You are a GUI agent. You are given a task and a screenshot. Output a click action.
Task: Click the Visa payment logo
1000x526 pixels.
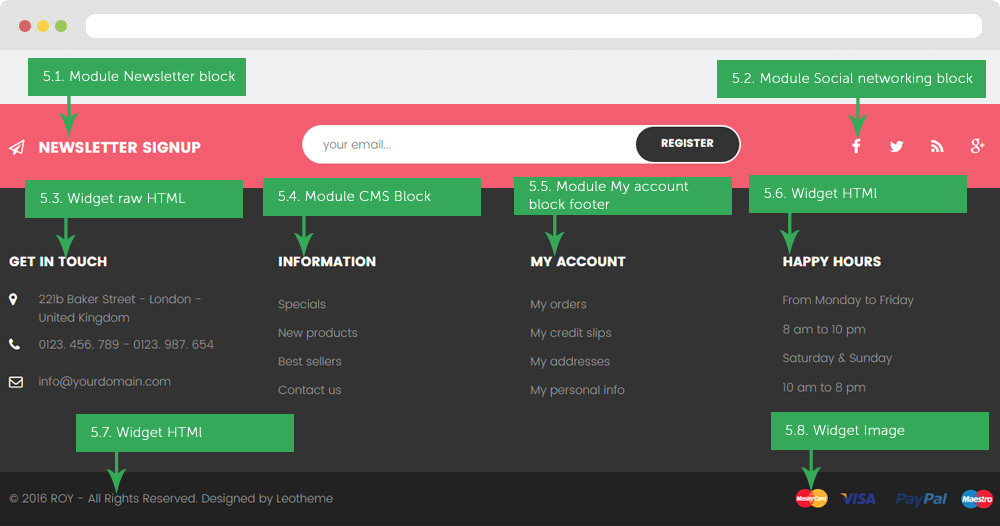(x=858, y=499)
